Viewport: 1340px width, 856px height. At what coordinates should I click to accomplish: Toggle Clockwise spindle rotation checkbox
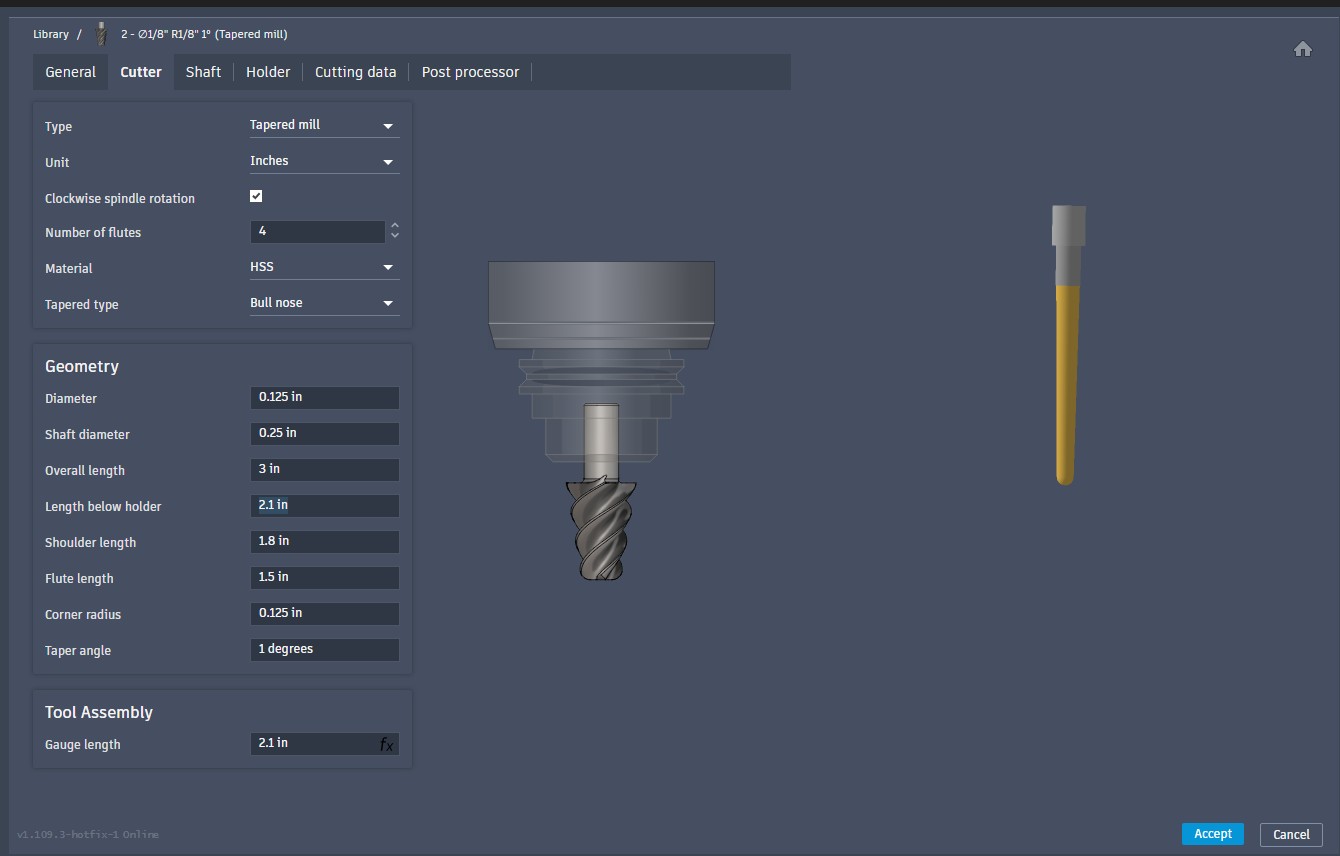click(256, 196)
